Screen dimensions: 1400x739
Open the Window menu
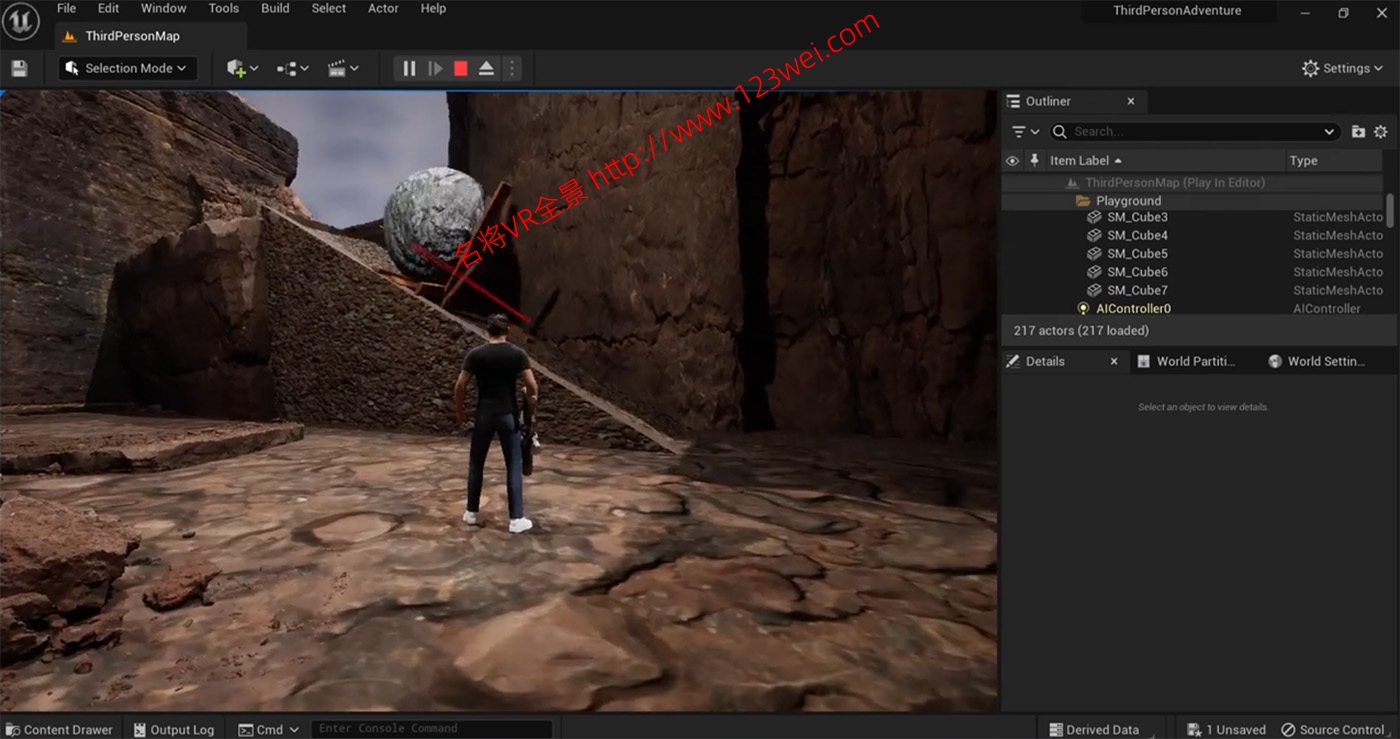[162, 8]
